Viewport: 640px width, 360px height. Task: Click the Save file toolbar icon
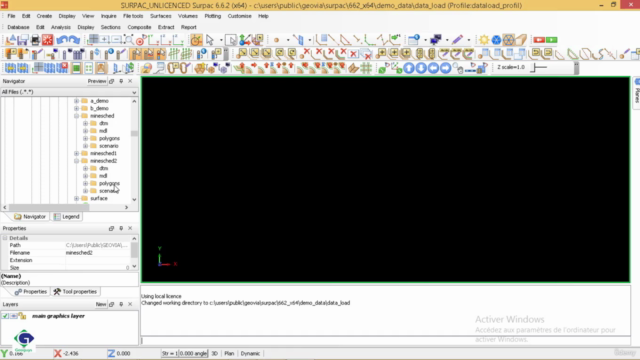click(x=23, y=40)
